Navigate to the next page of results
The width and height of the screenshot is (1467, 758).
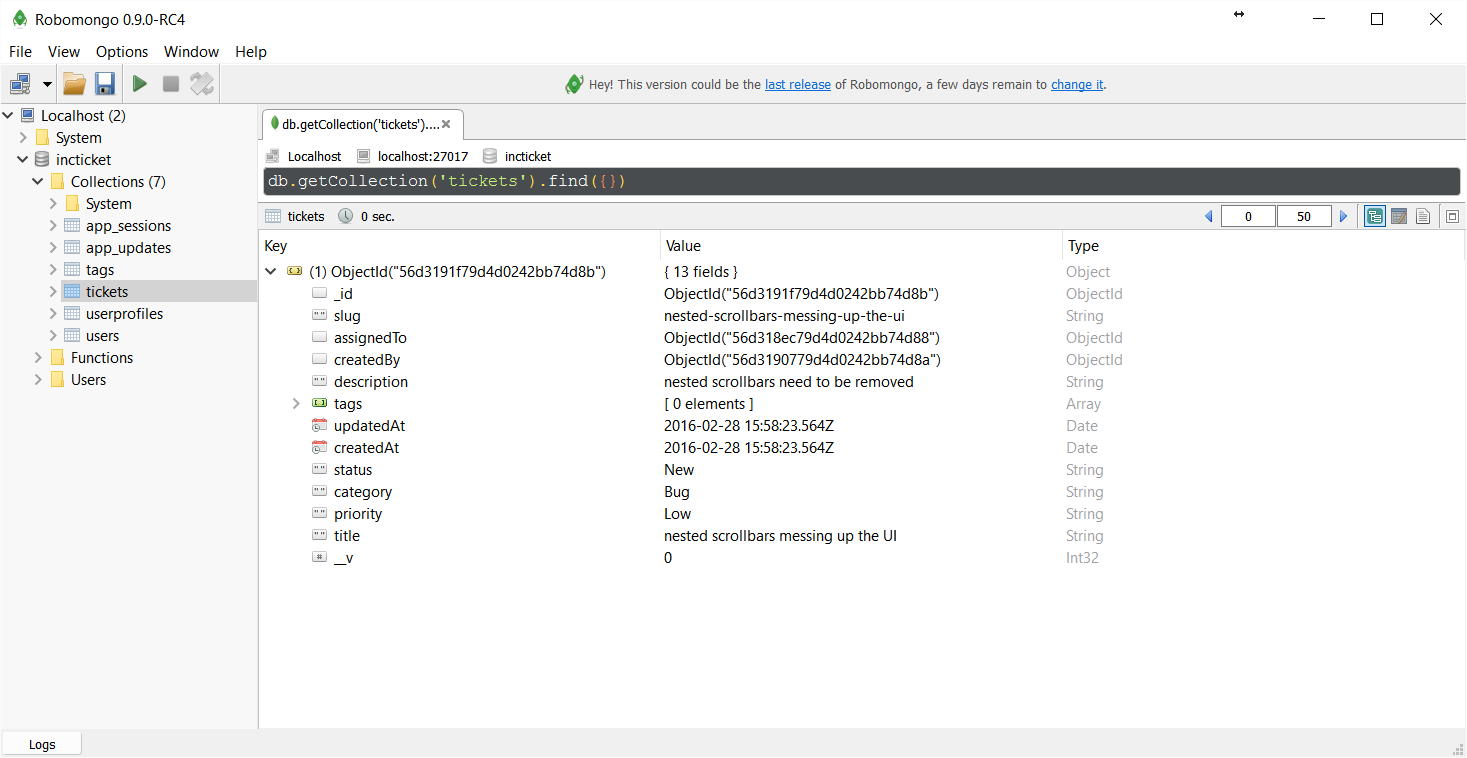coord(1344,215)
